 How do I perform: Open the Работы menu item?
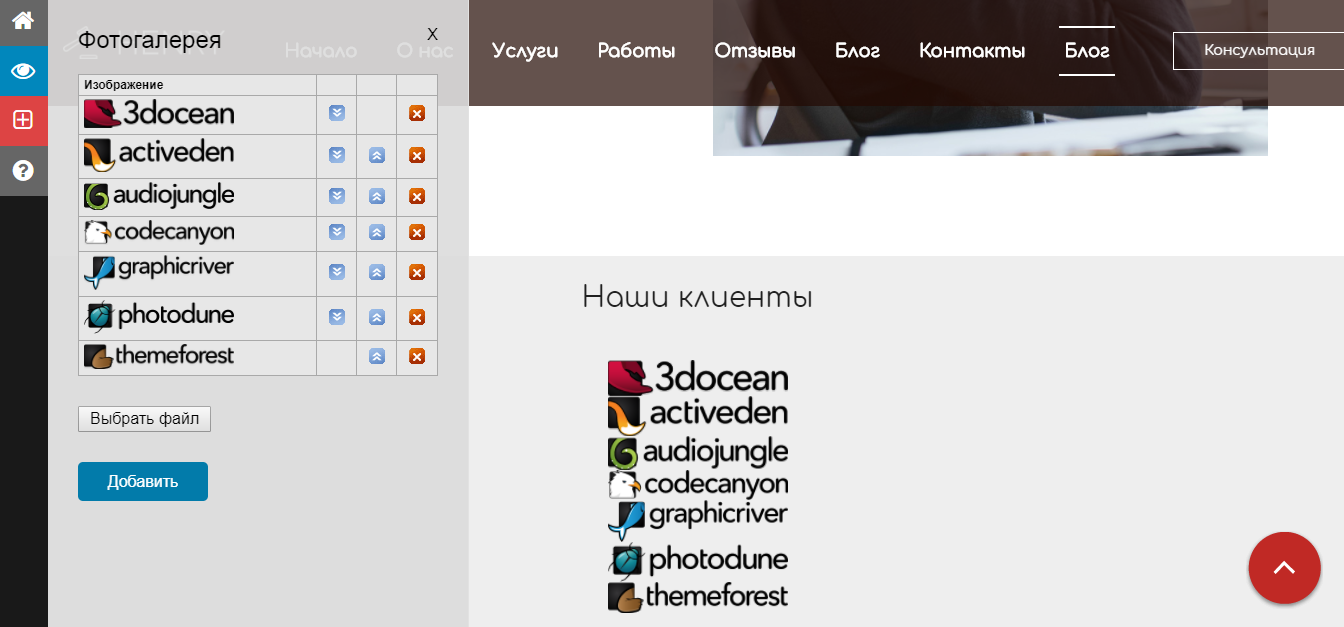pos(636,51)
